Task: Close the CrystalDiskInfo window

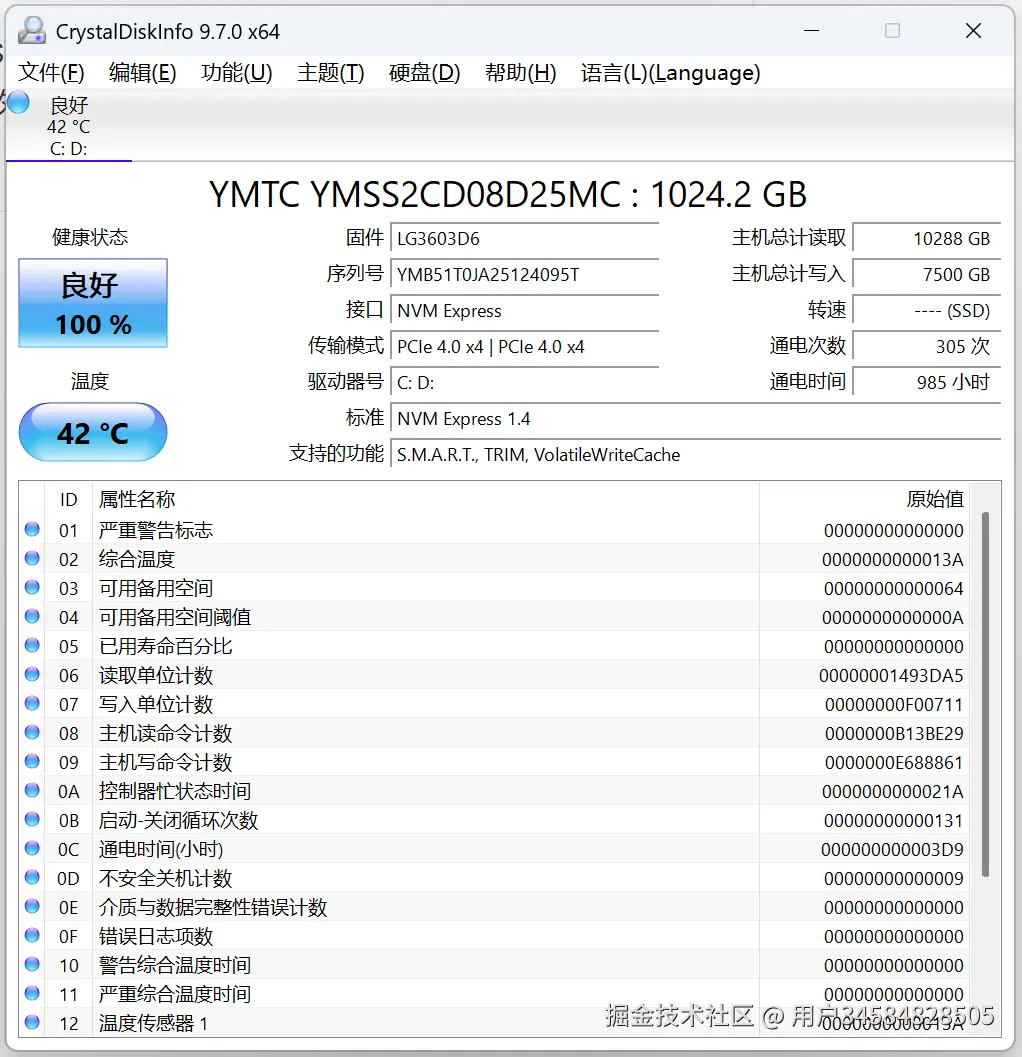Action: tap(973, 30)
